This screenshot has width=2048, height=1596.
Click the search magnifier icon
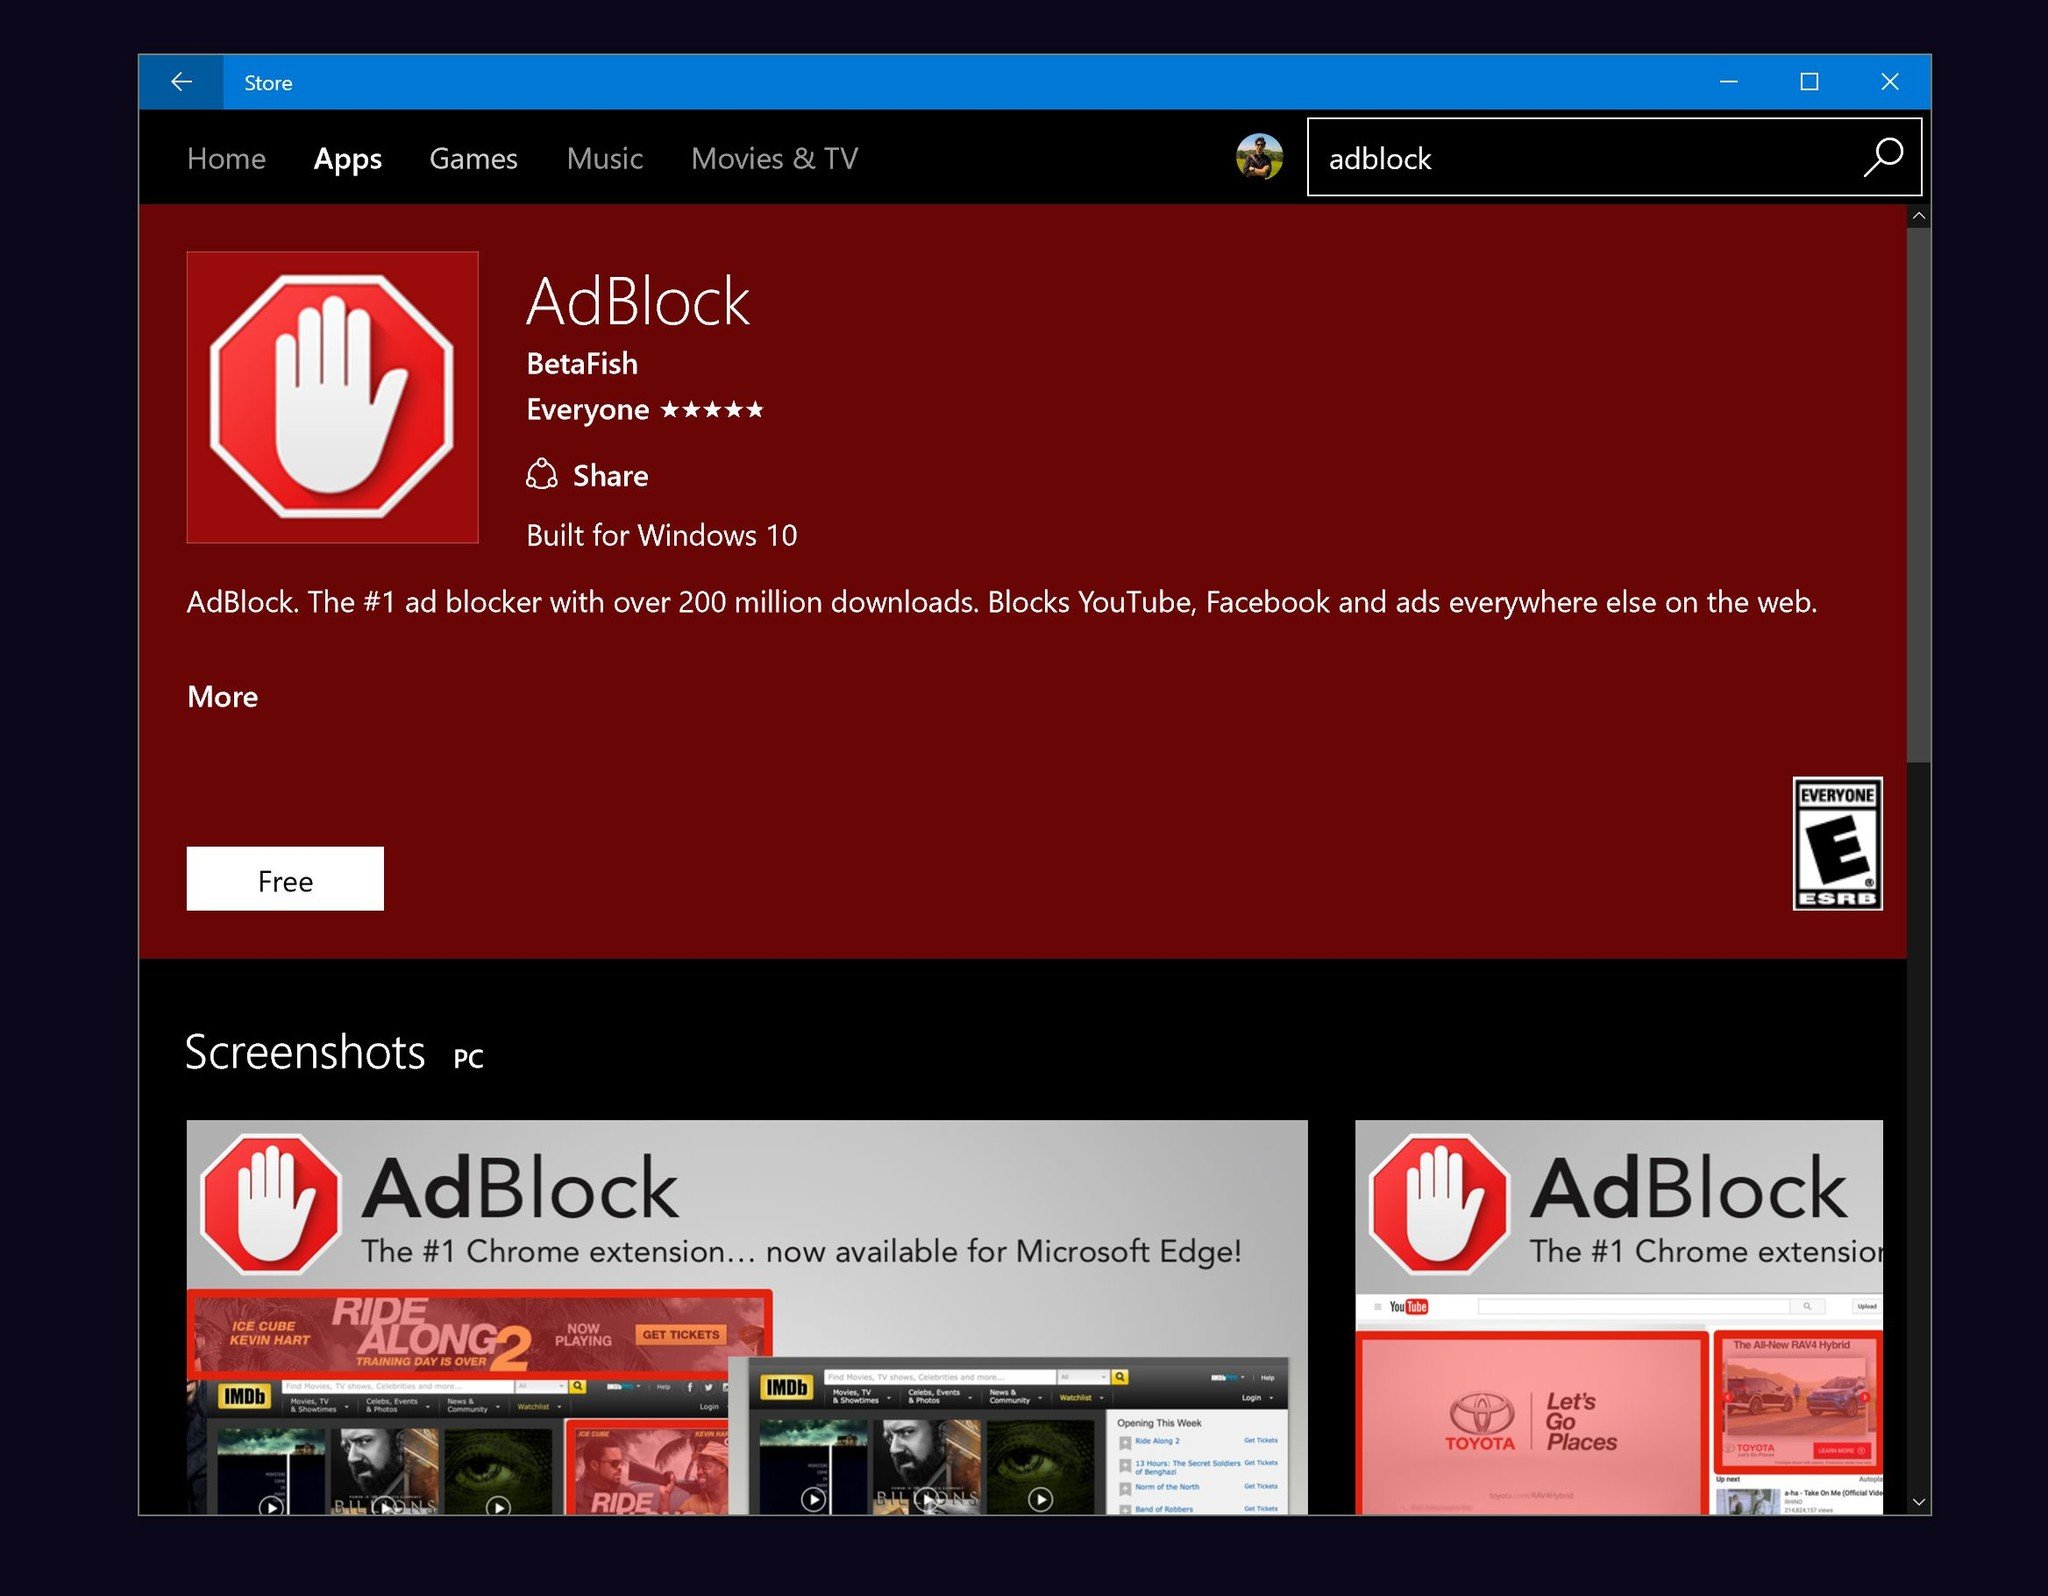tap(1882, 157)
